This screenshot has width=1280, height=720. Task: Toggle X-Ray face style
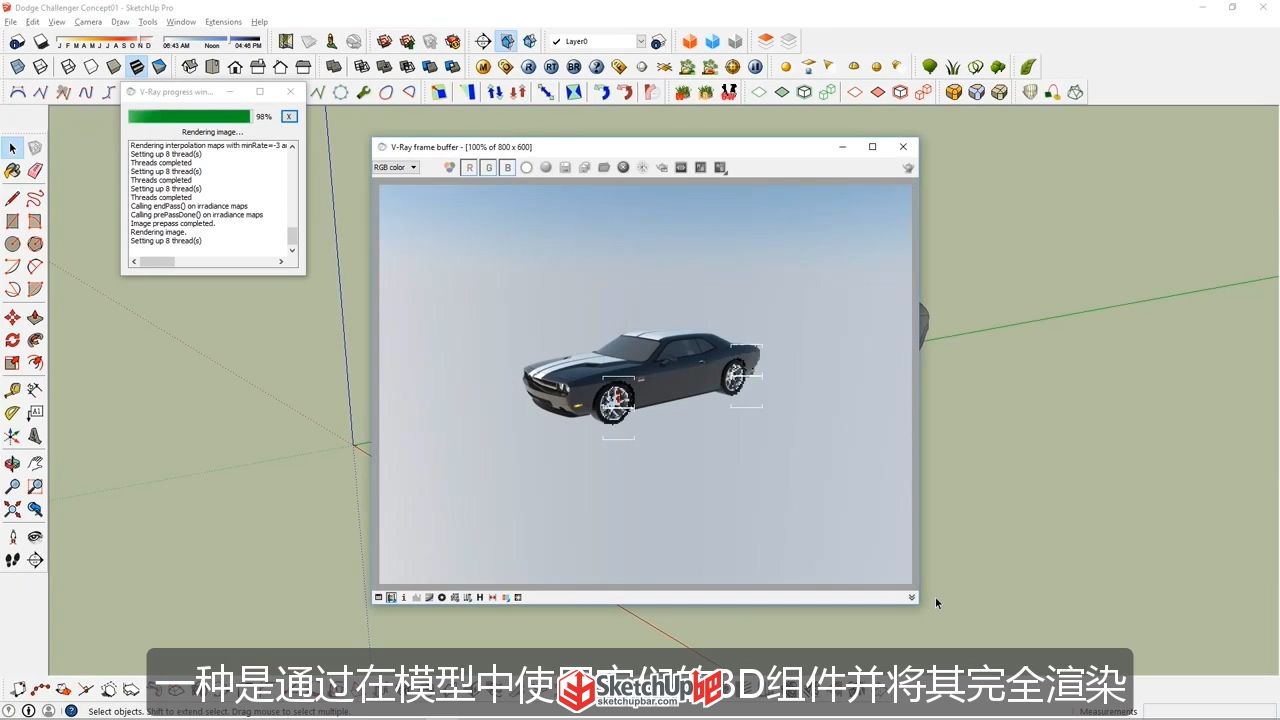[x=17, y=67]
